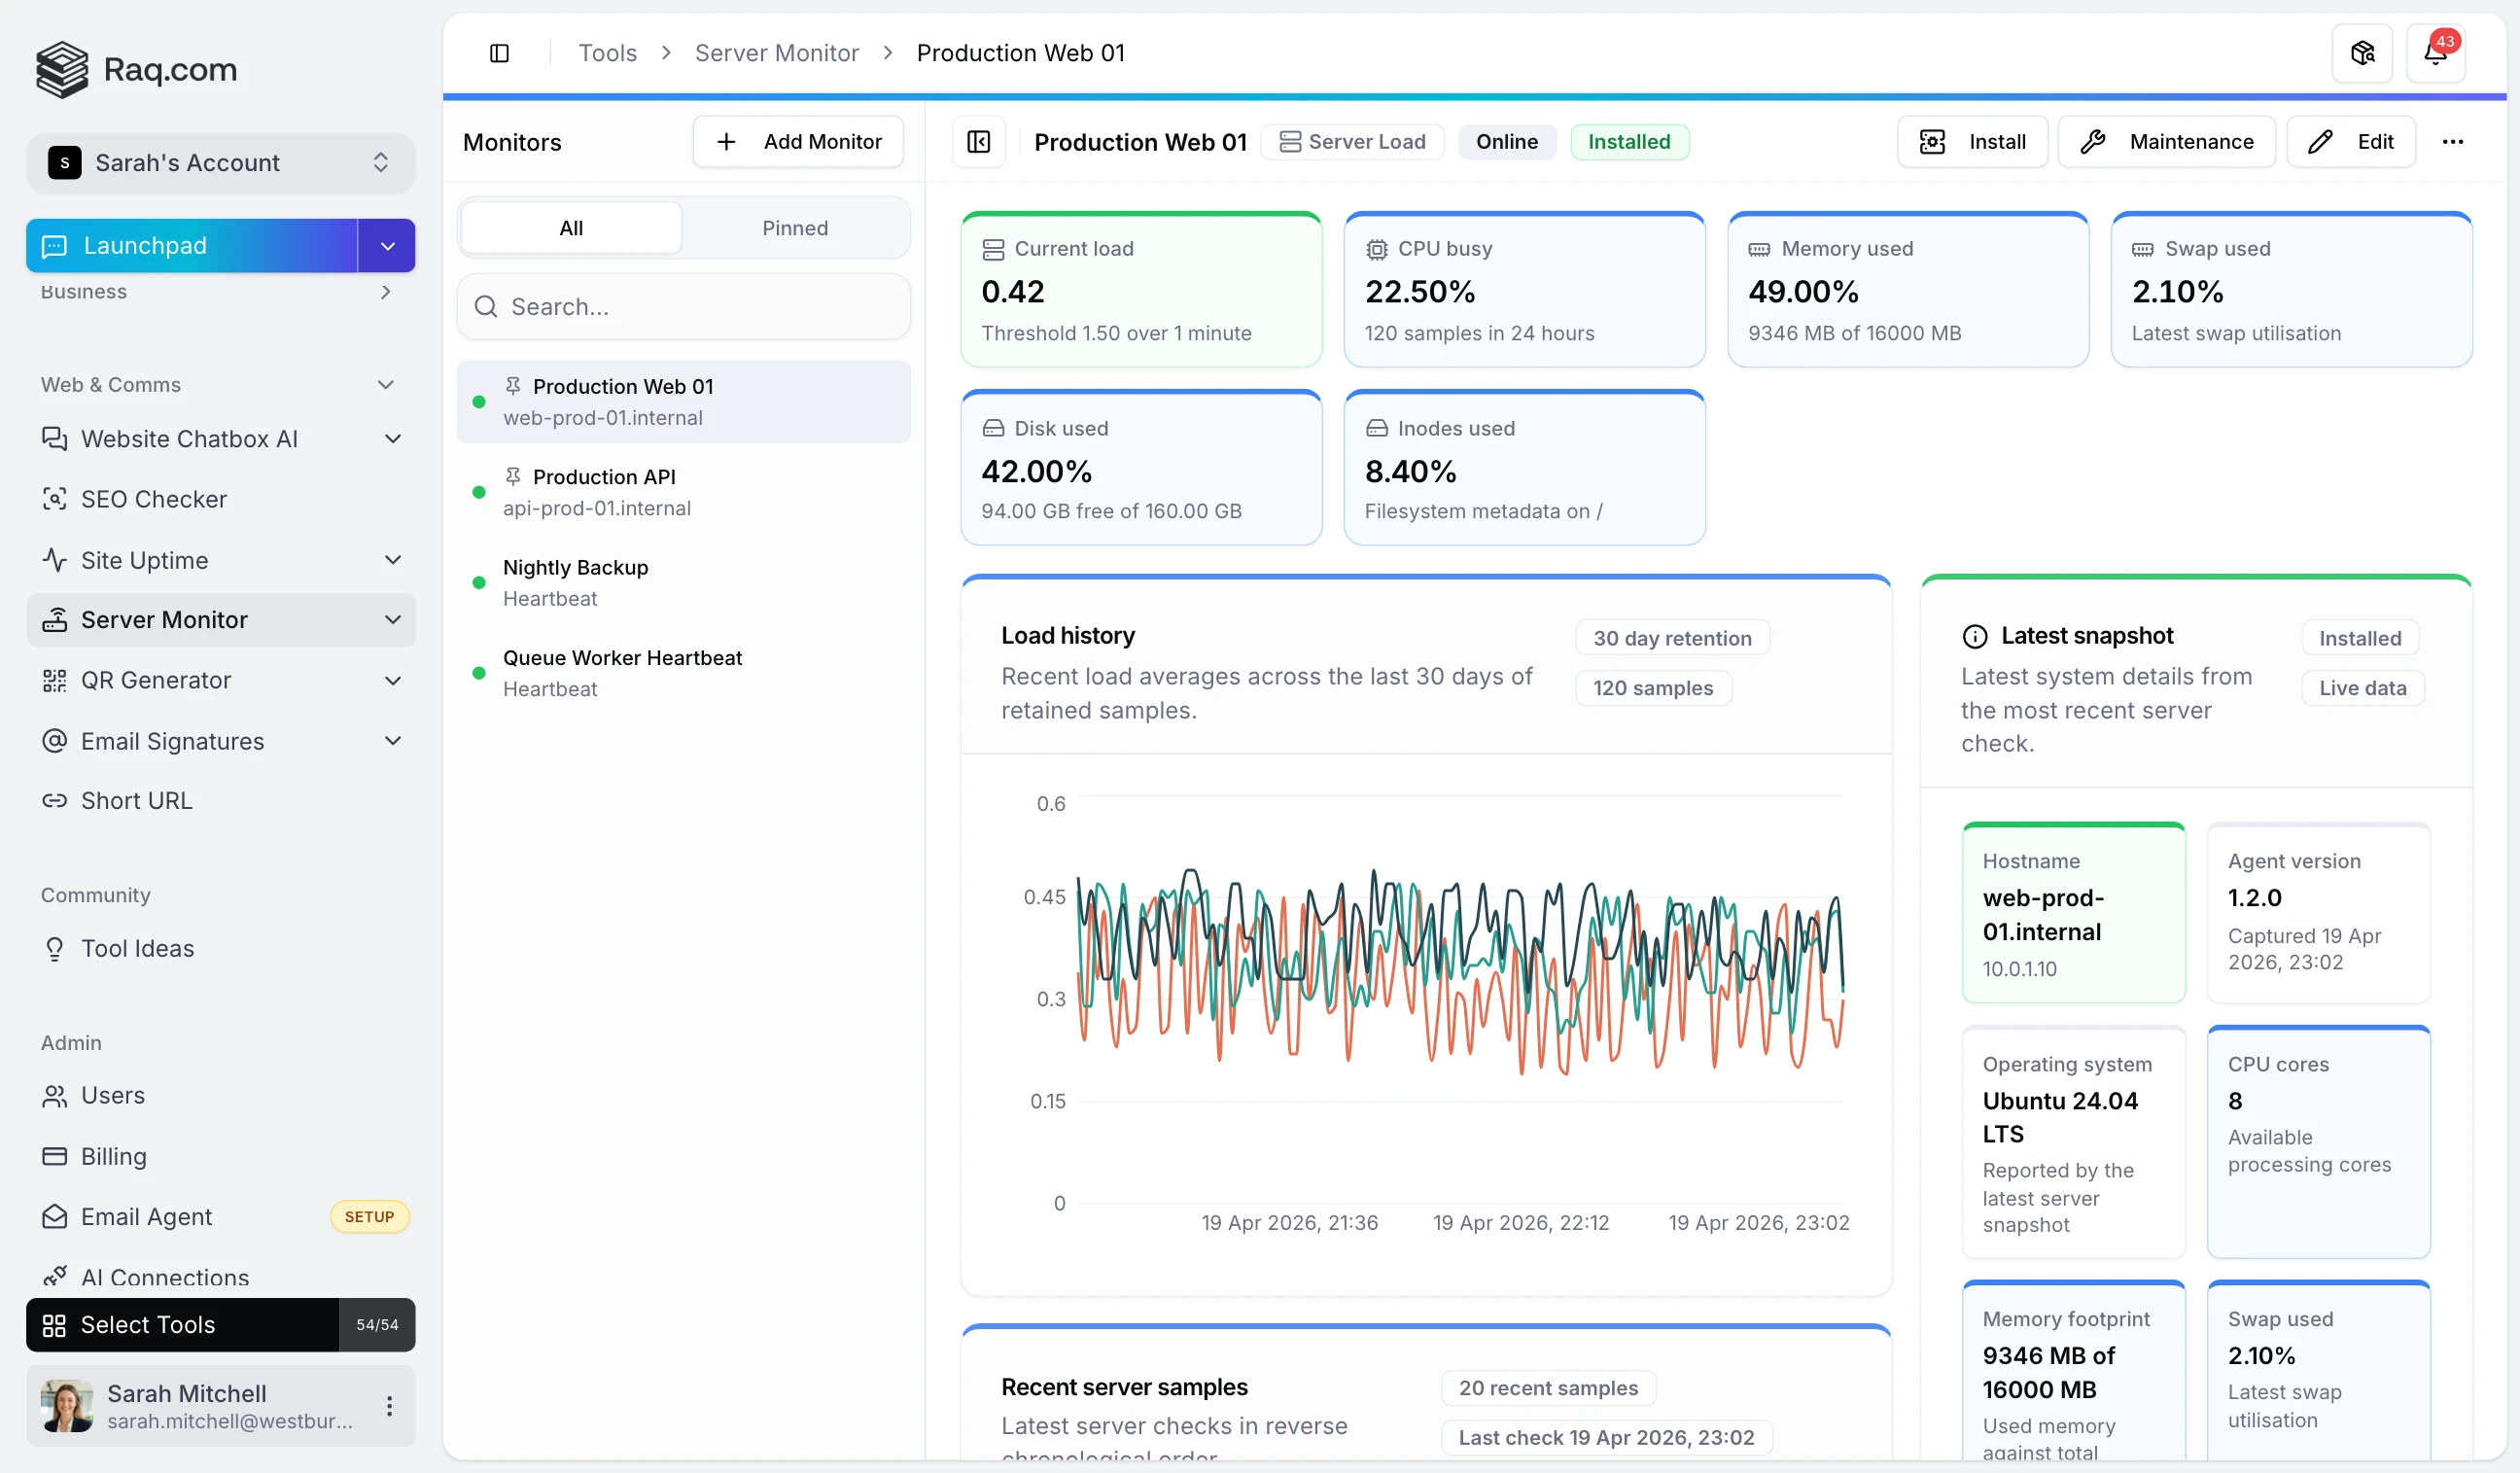The height and width of the screenshot is (1473, 2520).
Task: Click the Select Tools 54/54 usage indicator
Action: click(x=376, y=1325)
